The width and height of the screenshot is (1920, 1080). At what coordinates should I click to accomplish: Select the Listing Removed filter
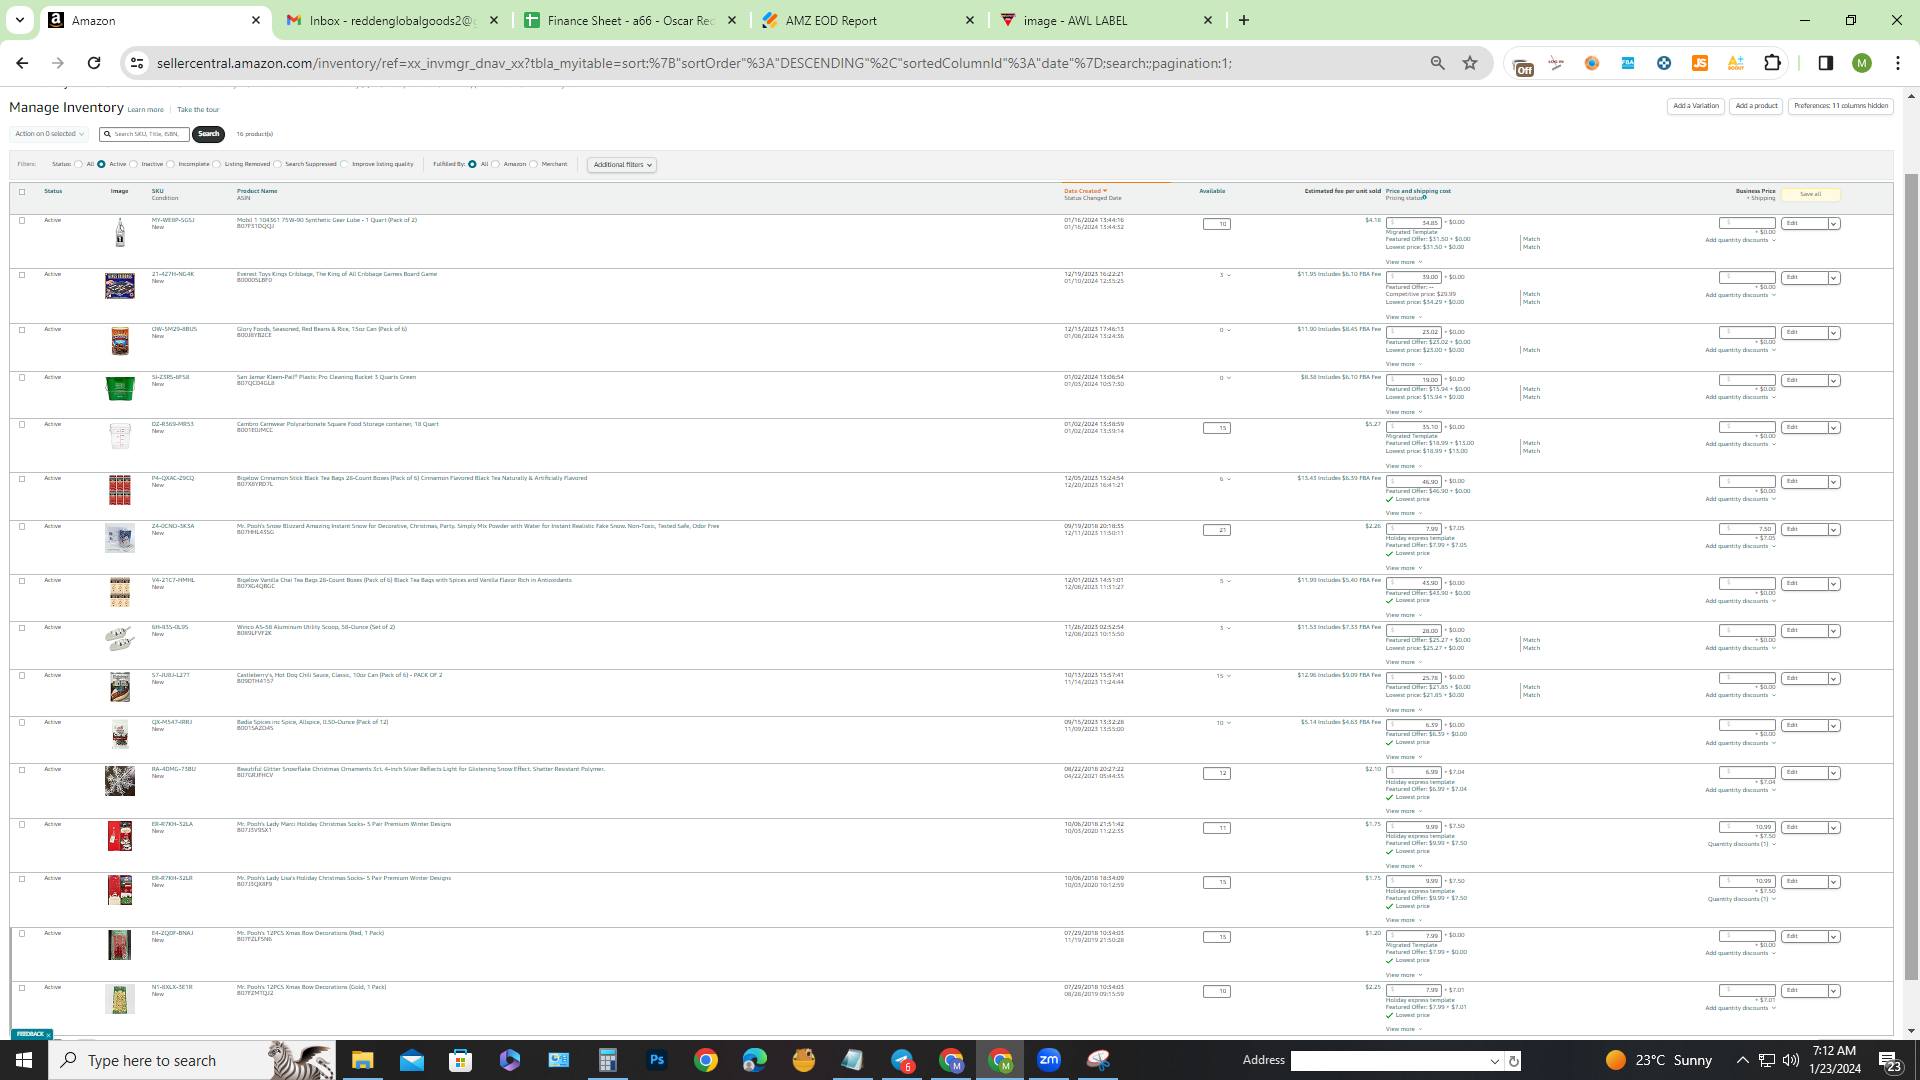(216, 164)
